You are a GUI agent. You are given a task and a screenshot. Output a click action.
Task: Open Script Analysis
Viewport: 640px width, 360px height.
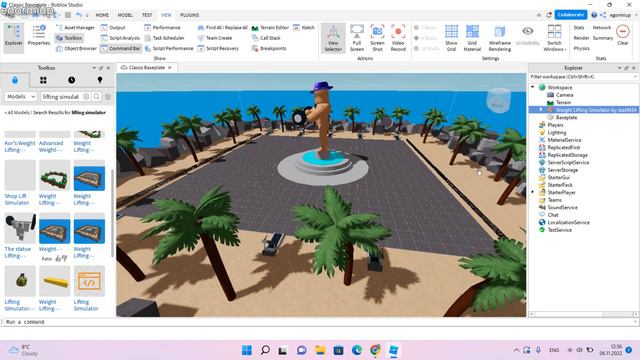coord(120,38)
